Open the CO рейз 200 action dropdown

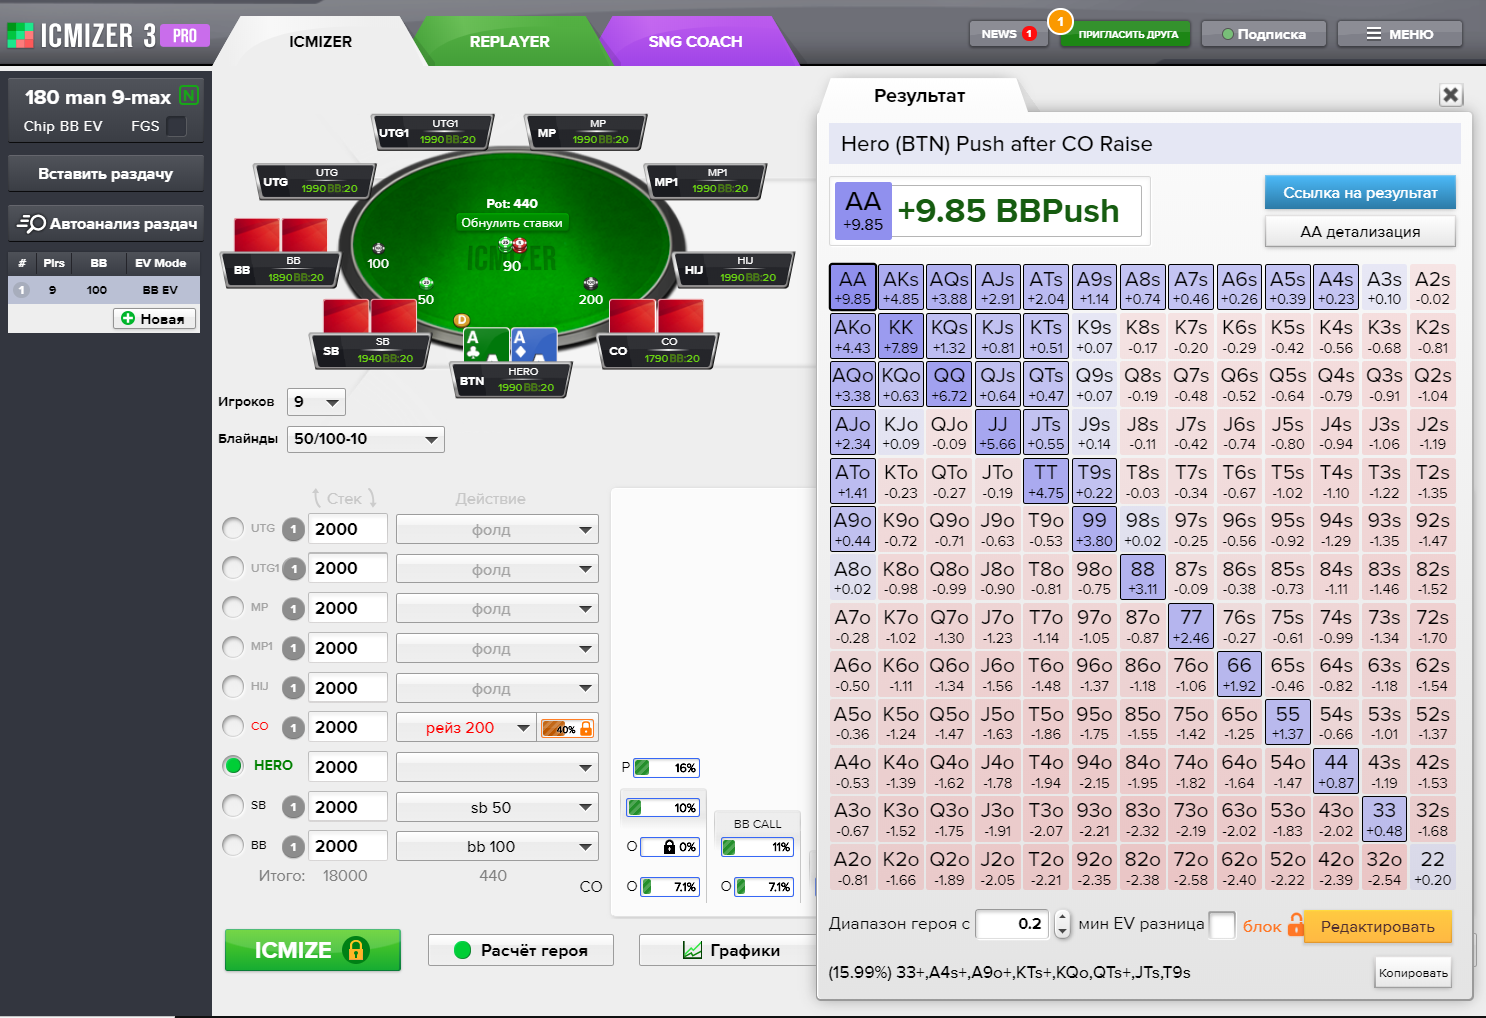point(466,727)
